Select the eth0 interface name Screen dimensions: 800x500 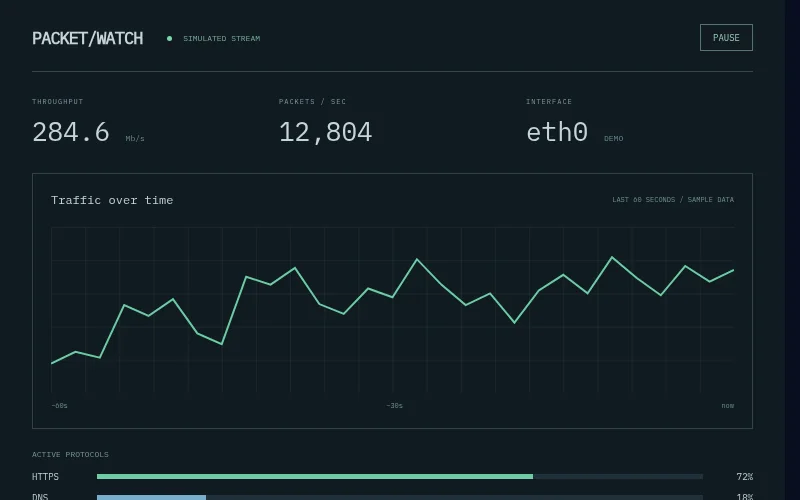pos(557,132)
